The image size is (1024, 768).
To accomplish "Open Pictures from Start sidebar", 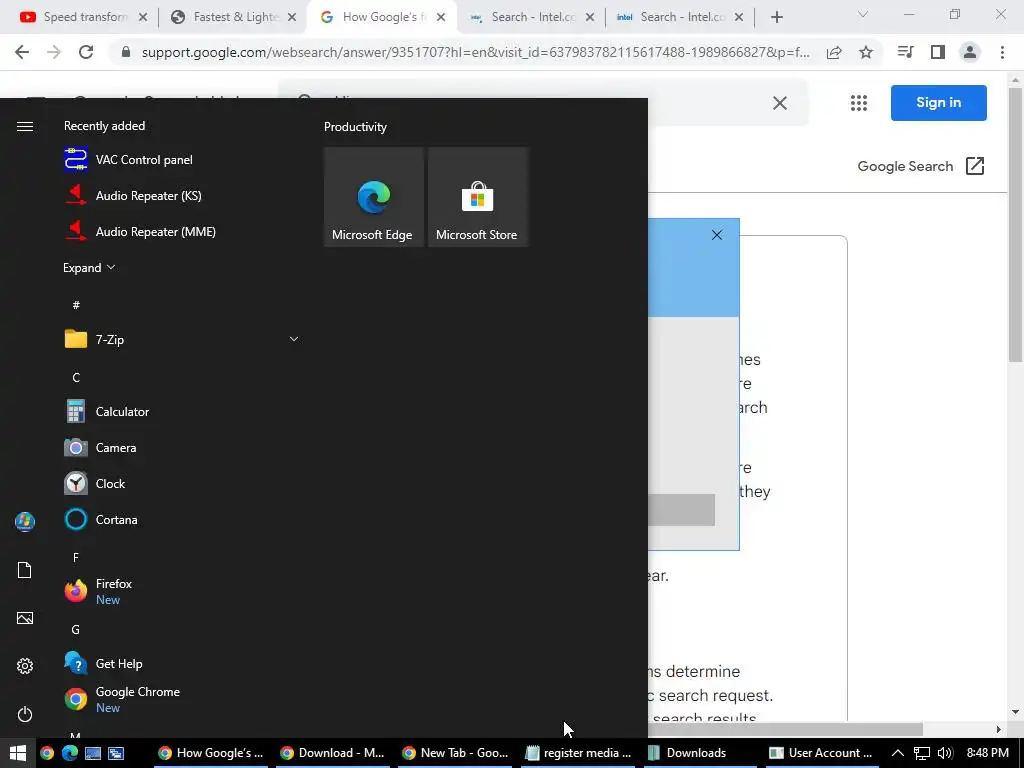I will point(25,618).
